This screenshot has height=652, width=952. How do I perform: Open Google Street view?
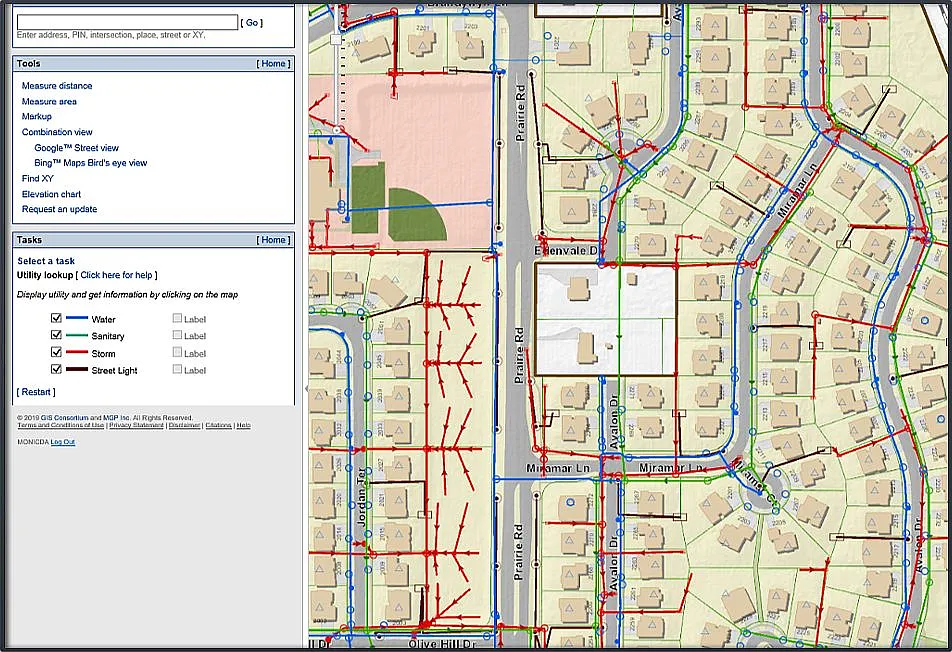point(76,148)
